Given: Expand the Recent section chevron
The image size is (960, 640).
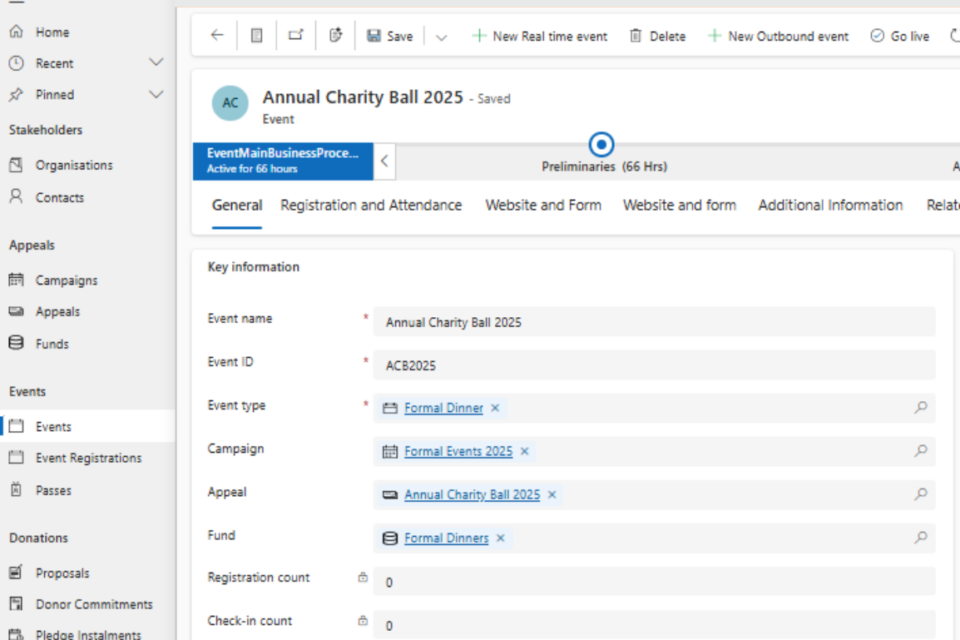Looking at the screenshot, I should 156,63.
